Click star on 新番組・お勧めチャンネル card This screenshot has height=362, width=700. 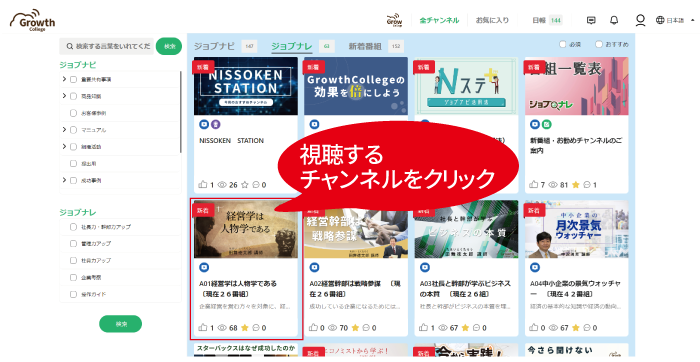click(575, 184)
